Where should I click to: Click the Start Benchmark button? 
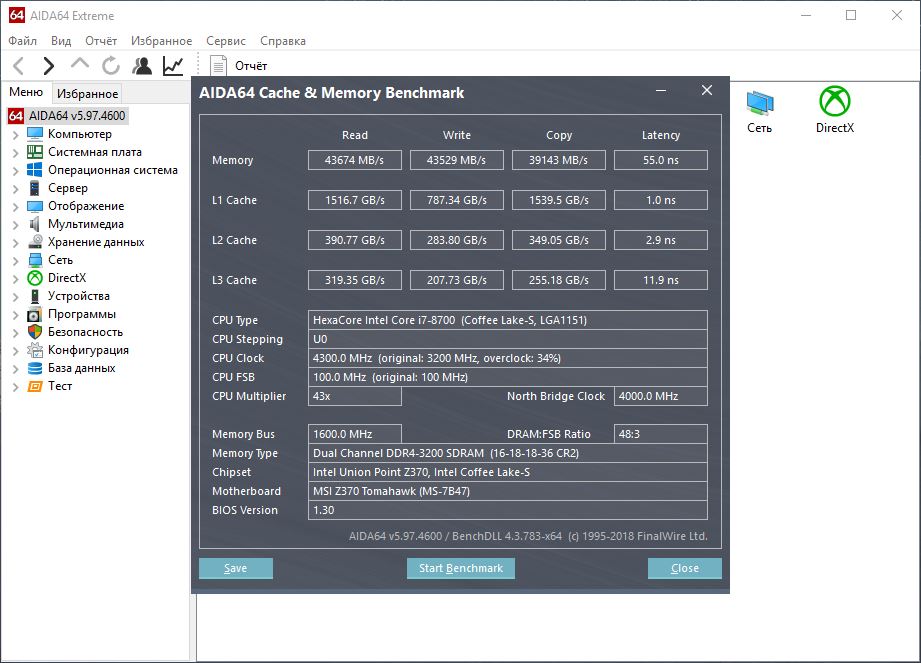tap(460, 568)
